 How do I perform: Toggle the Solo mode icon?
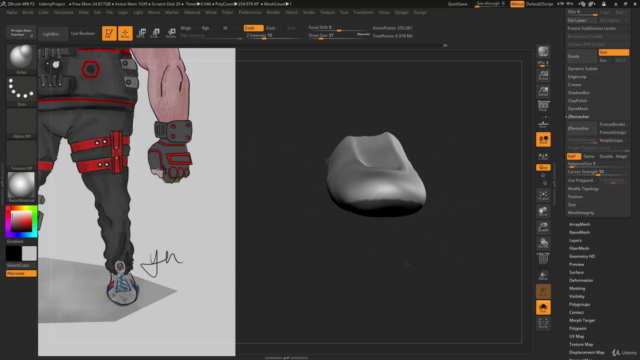tap(543, 307)
